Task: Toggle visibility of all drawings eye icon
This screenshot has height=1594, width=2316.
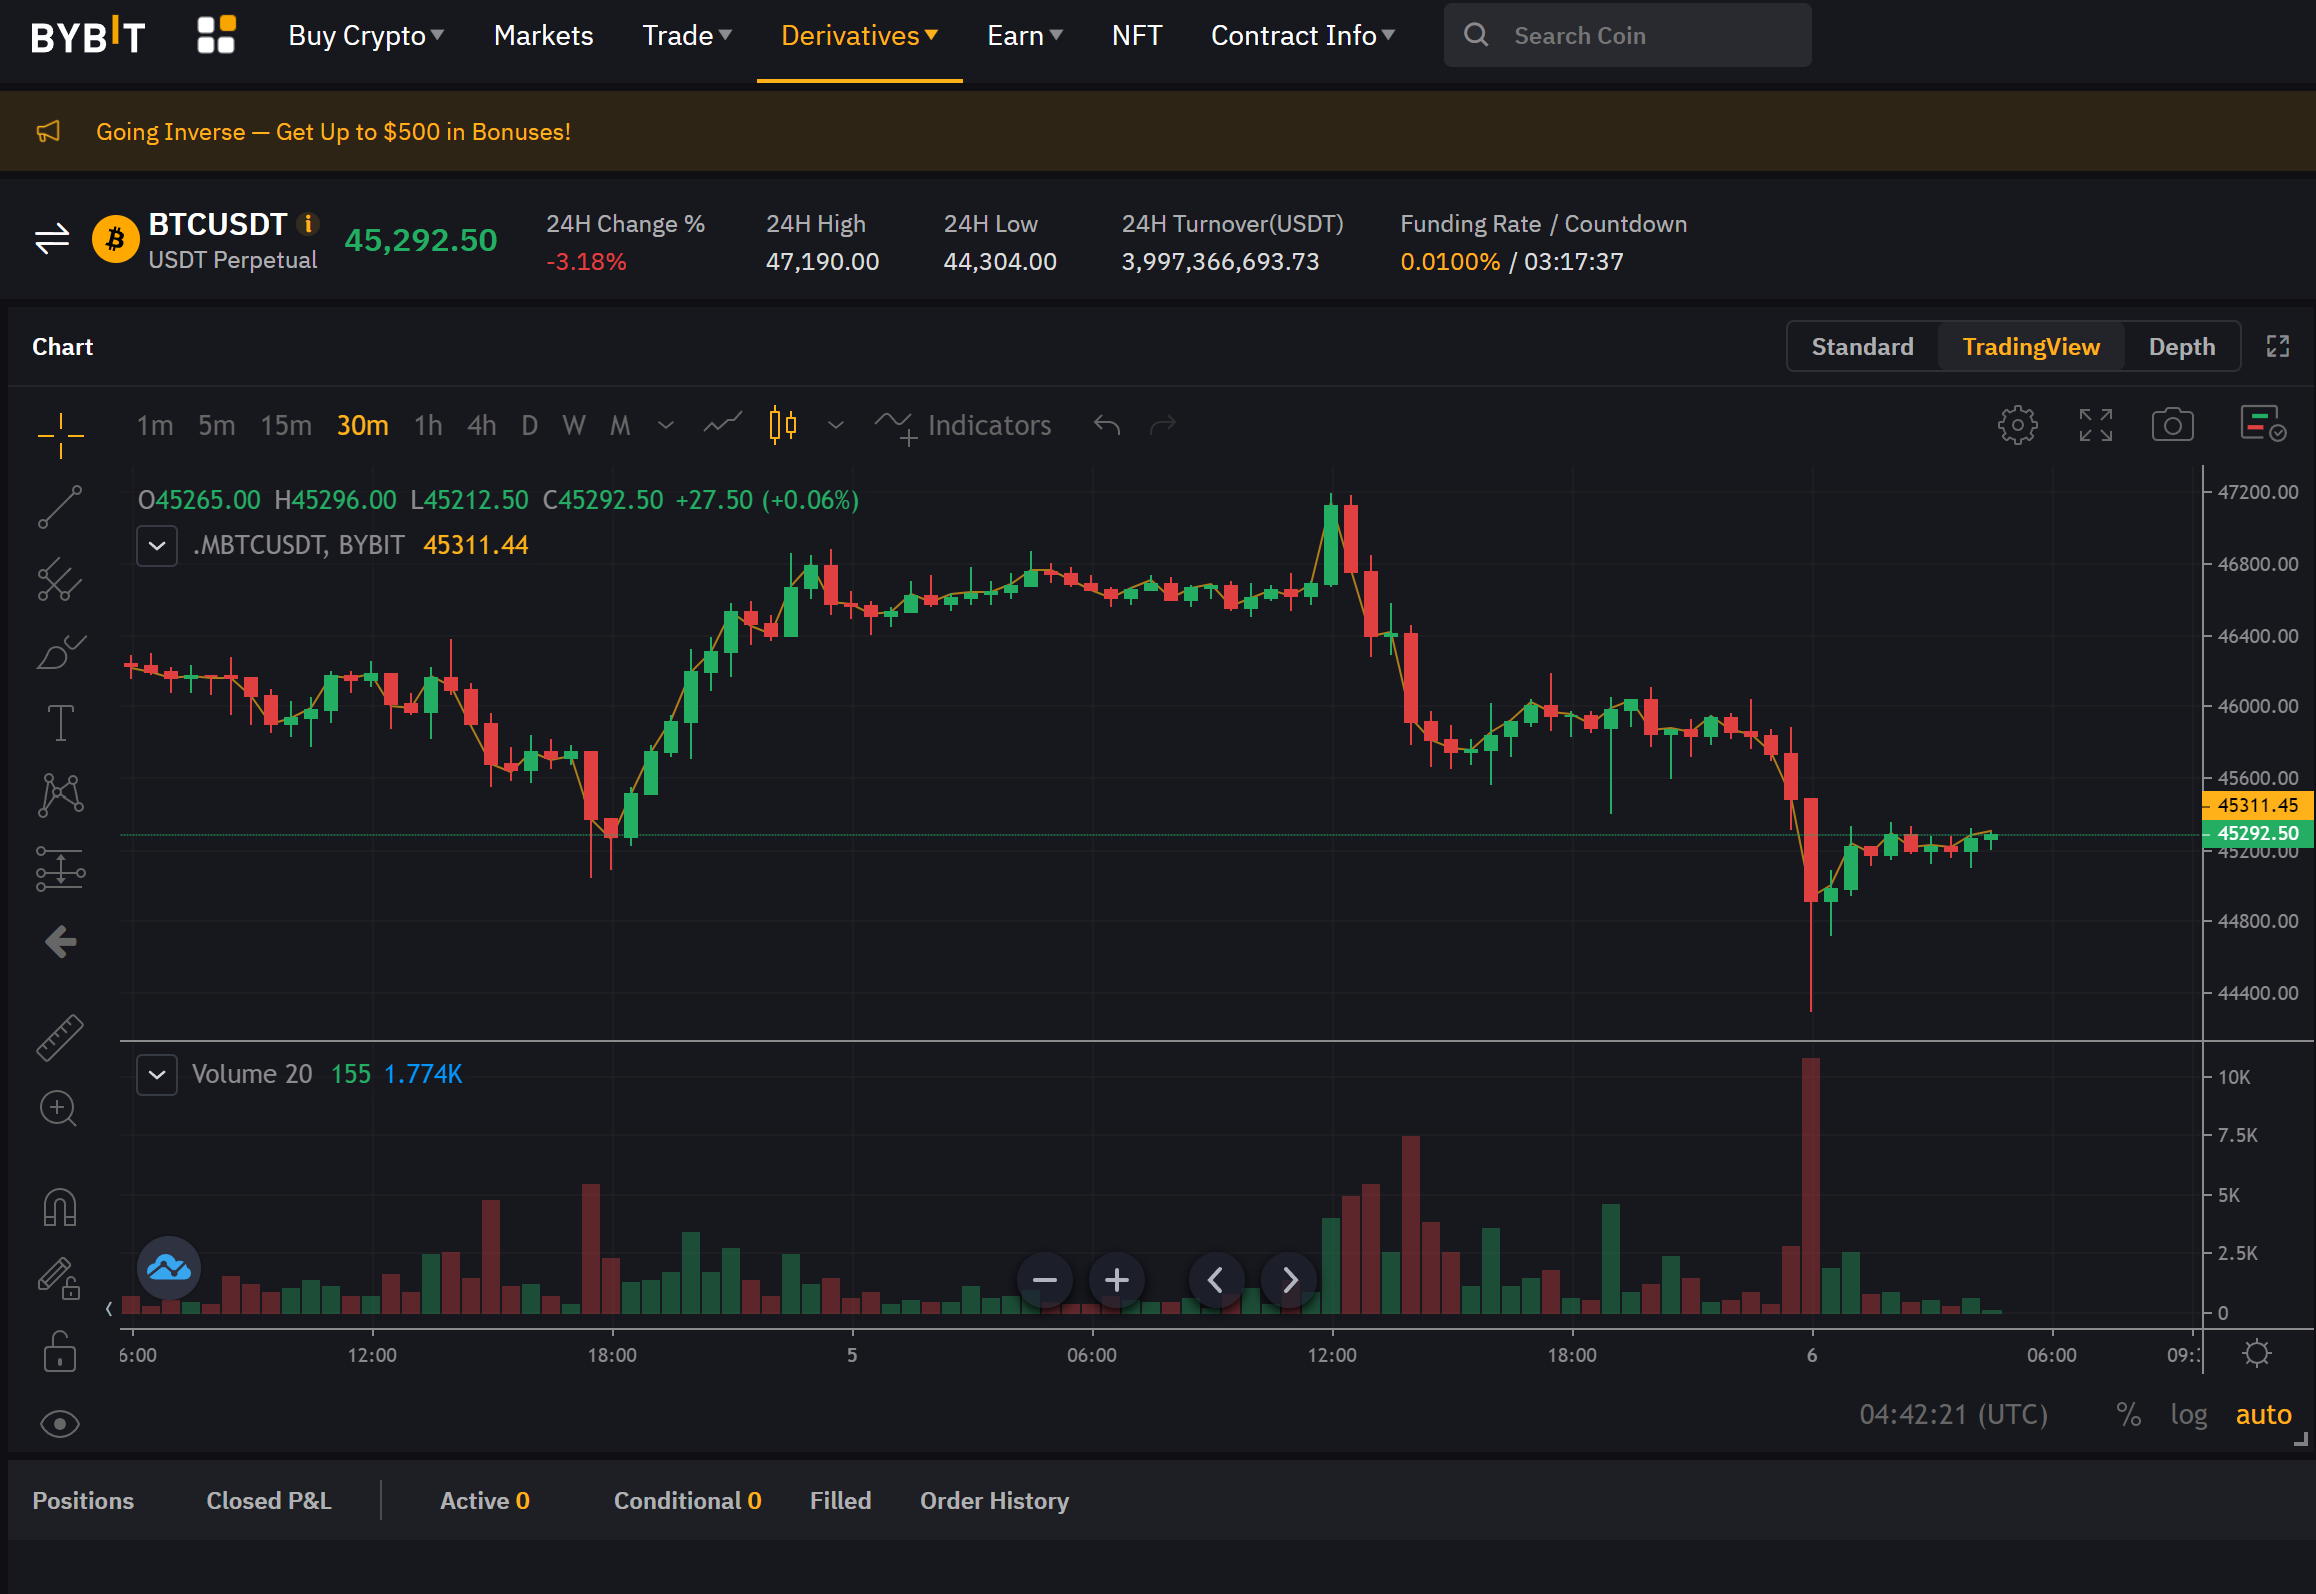Action: pos(60,1423)
